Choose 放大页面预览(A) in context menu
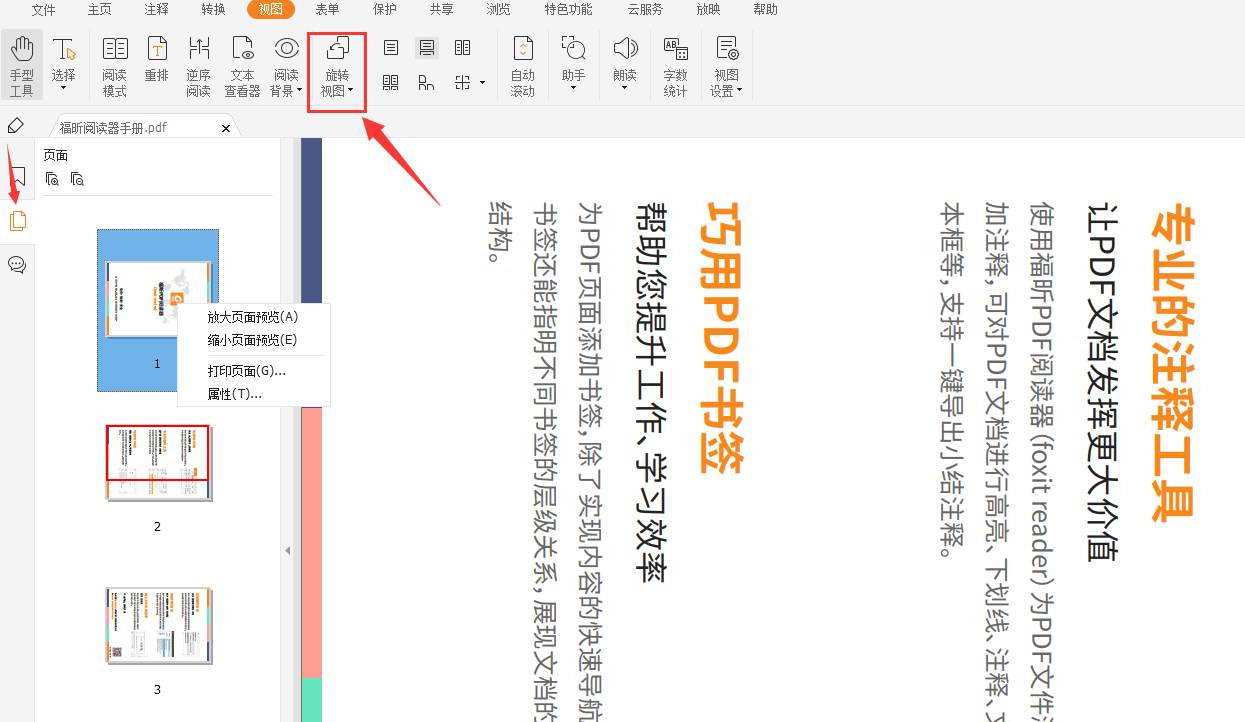This screenshot has height=722, width=1245. (x=252, y=317)
